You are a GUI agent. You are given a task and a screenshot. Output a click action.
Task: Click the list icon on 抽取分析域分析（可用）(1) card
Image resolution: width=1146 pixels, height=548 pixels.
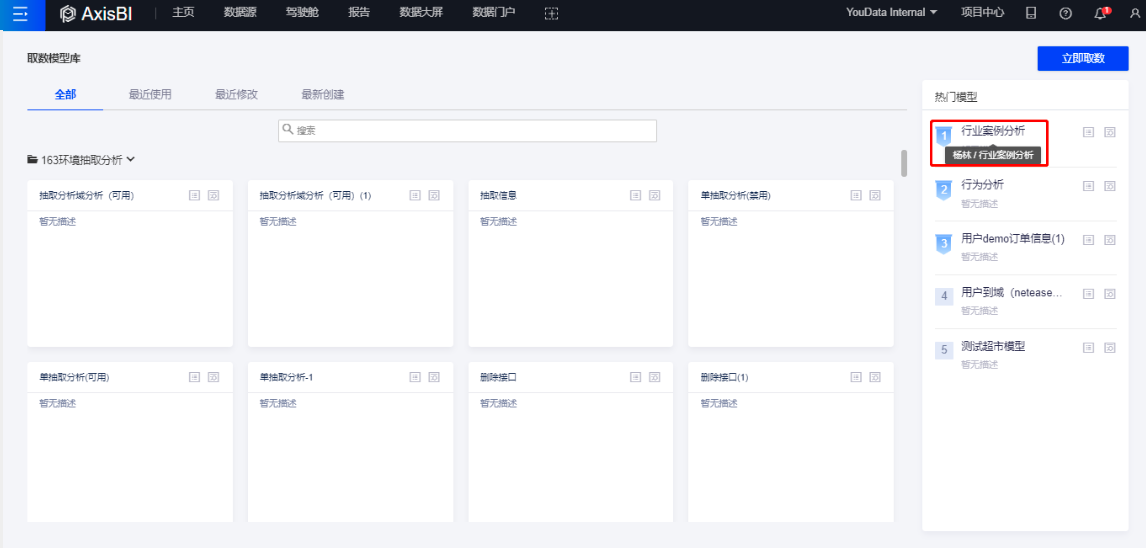coord(415,195)
